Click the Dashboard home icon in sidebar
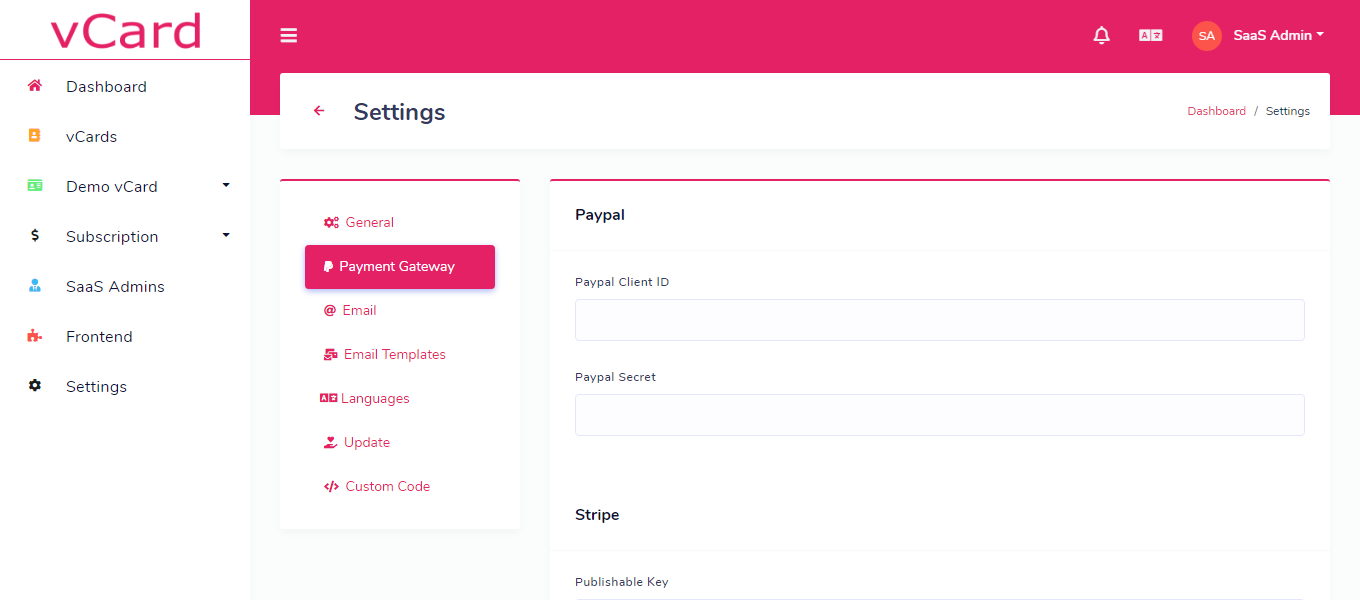This screenshot has height=600, width=1360. pos(35,86)
